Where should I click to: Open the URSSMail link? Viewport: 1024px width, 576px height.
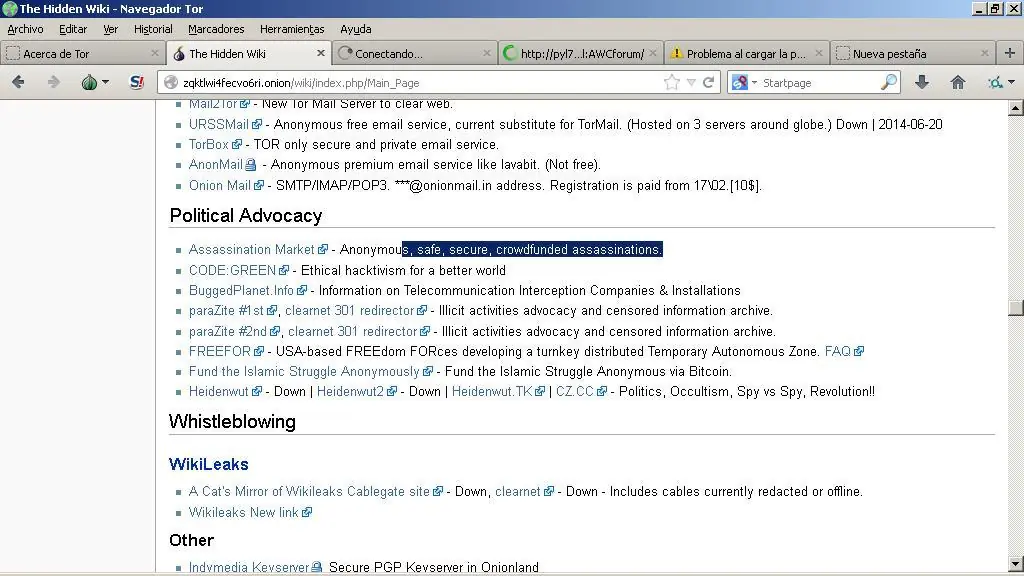(x=219, y=124)
